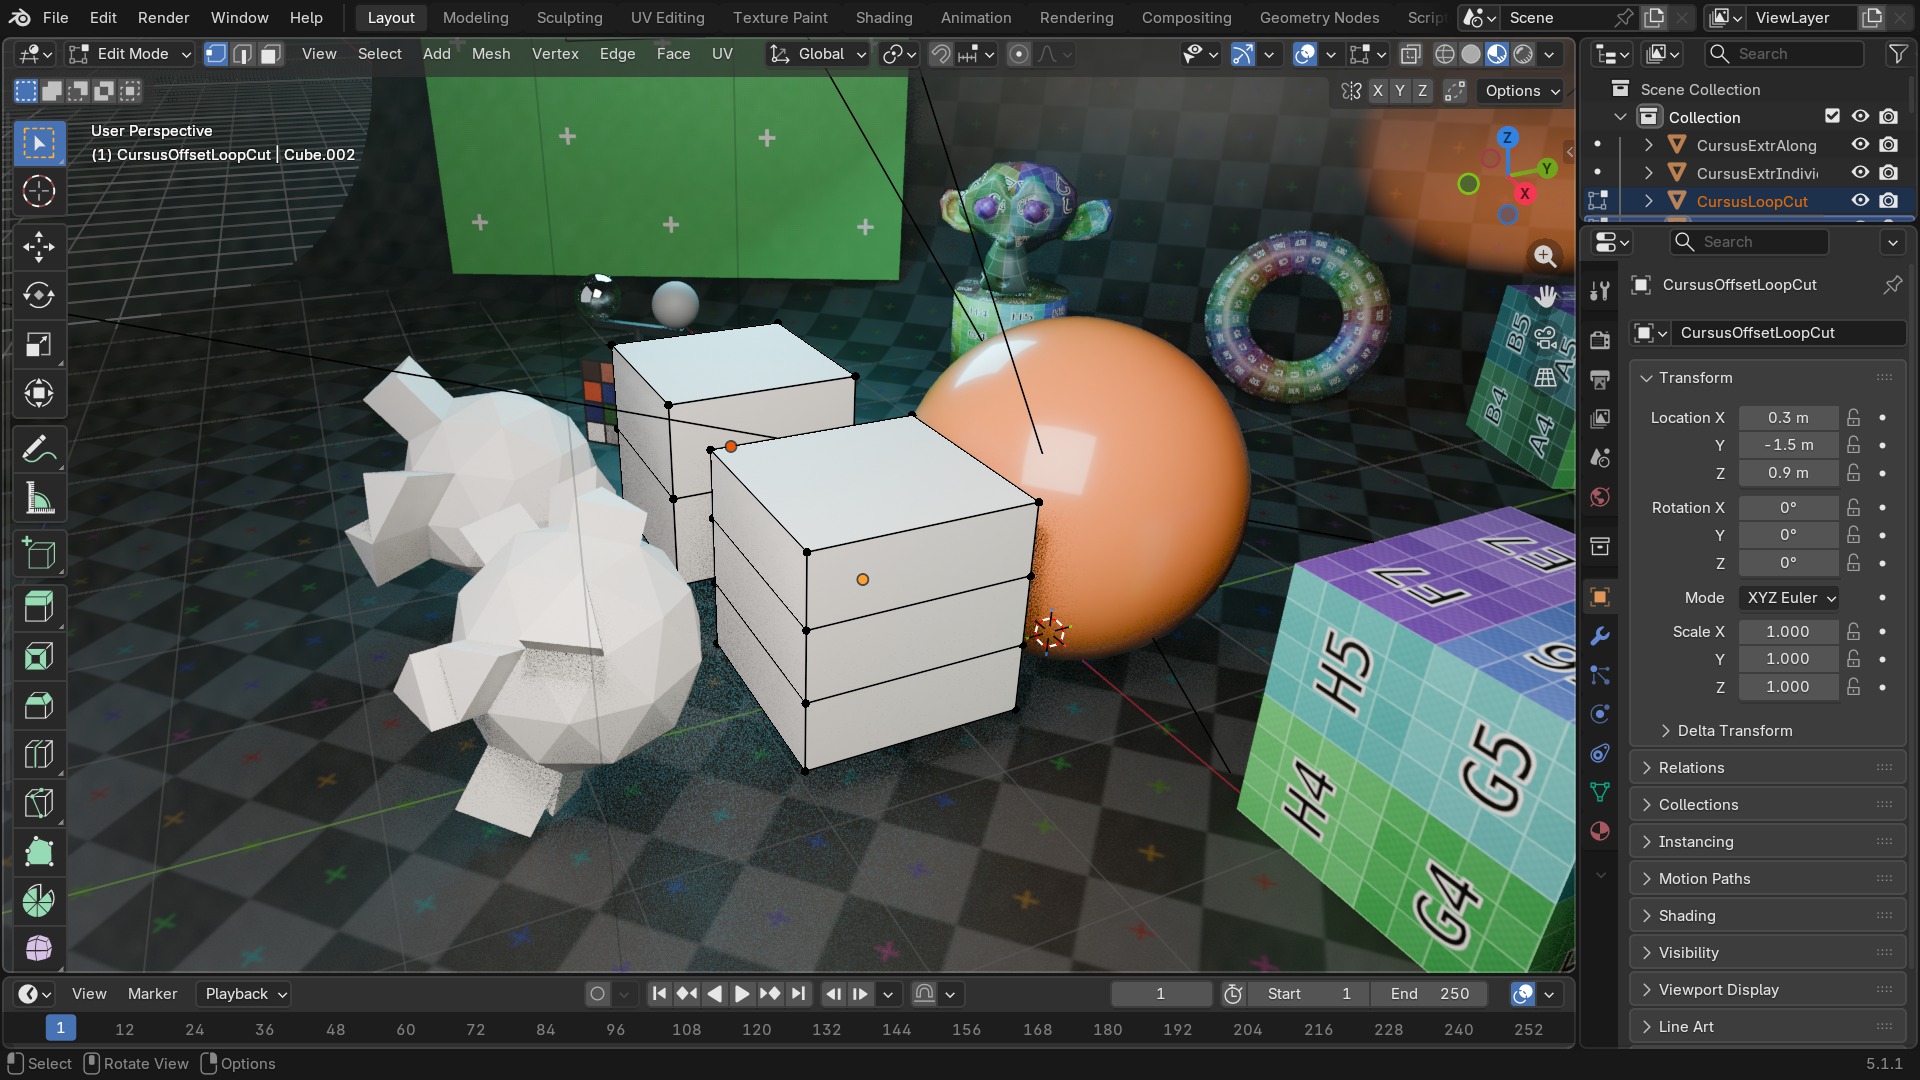Switch to the Sculpting workspace tab
The width and height of the screenshot is (1920, 1080).
point(569,18)
